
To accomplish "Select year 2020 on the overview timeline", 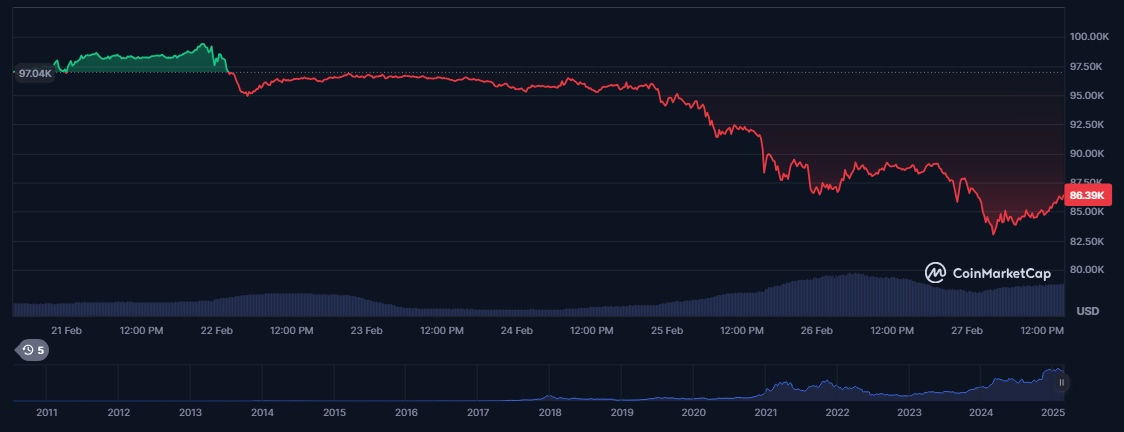I will click(x=694, y=413).
